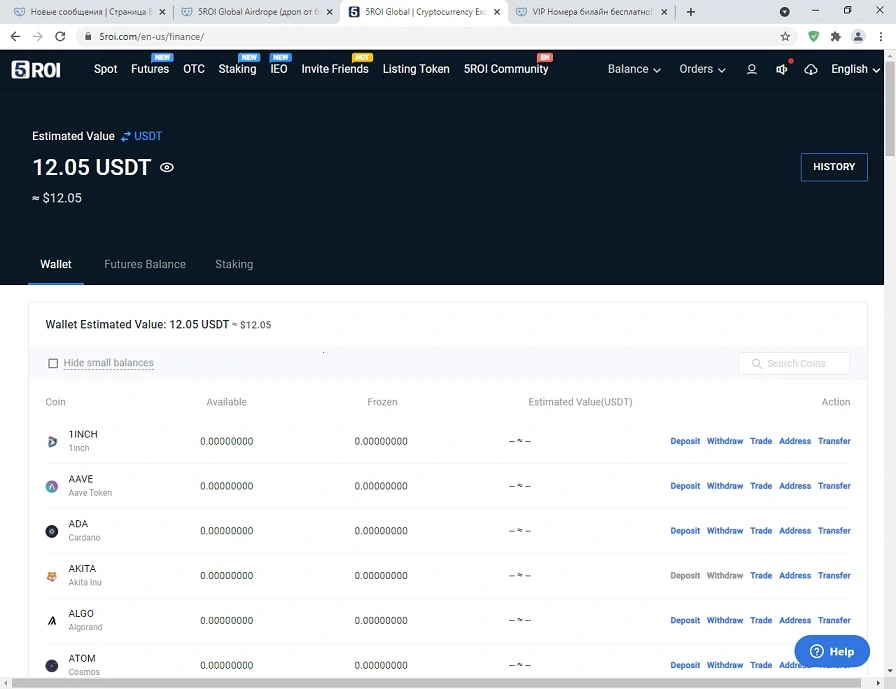Click the cloud download app icon

coord(810,69)
